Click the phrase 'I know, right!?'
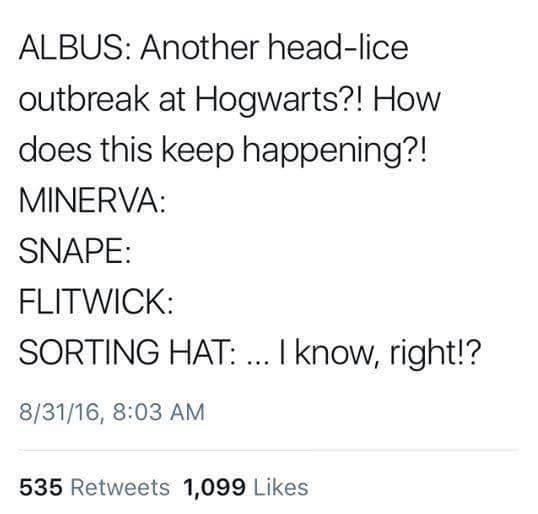This screenshot has height=514, width=538. pyautogui.click(x=379, y=353)
